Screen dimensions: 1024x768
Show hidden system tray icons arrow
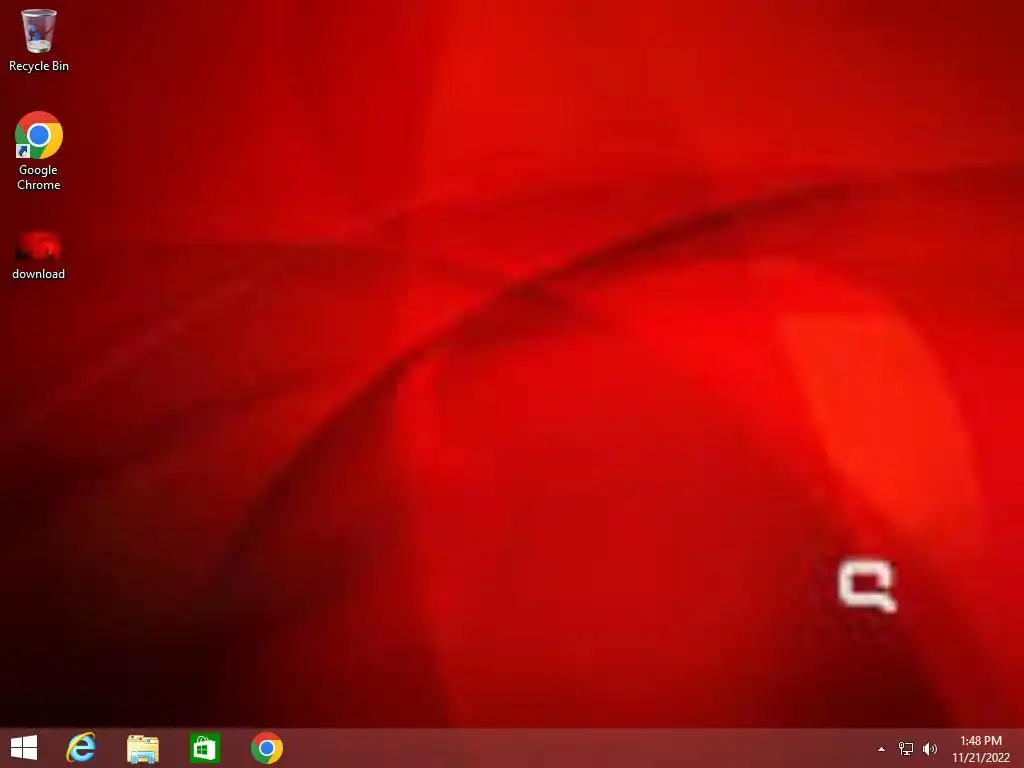(881, 749)
